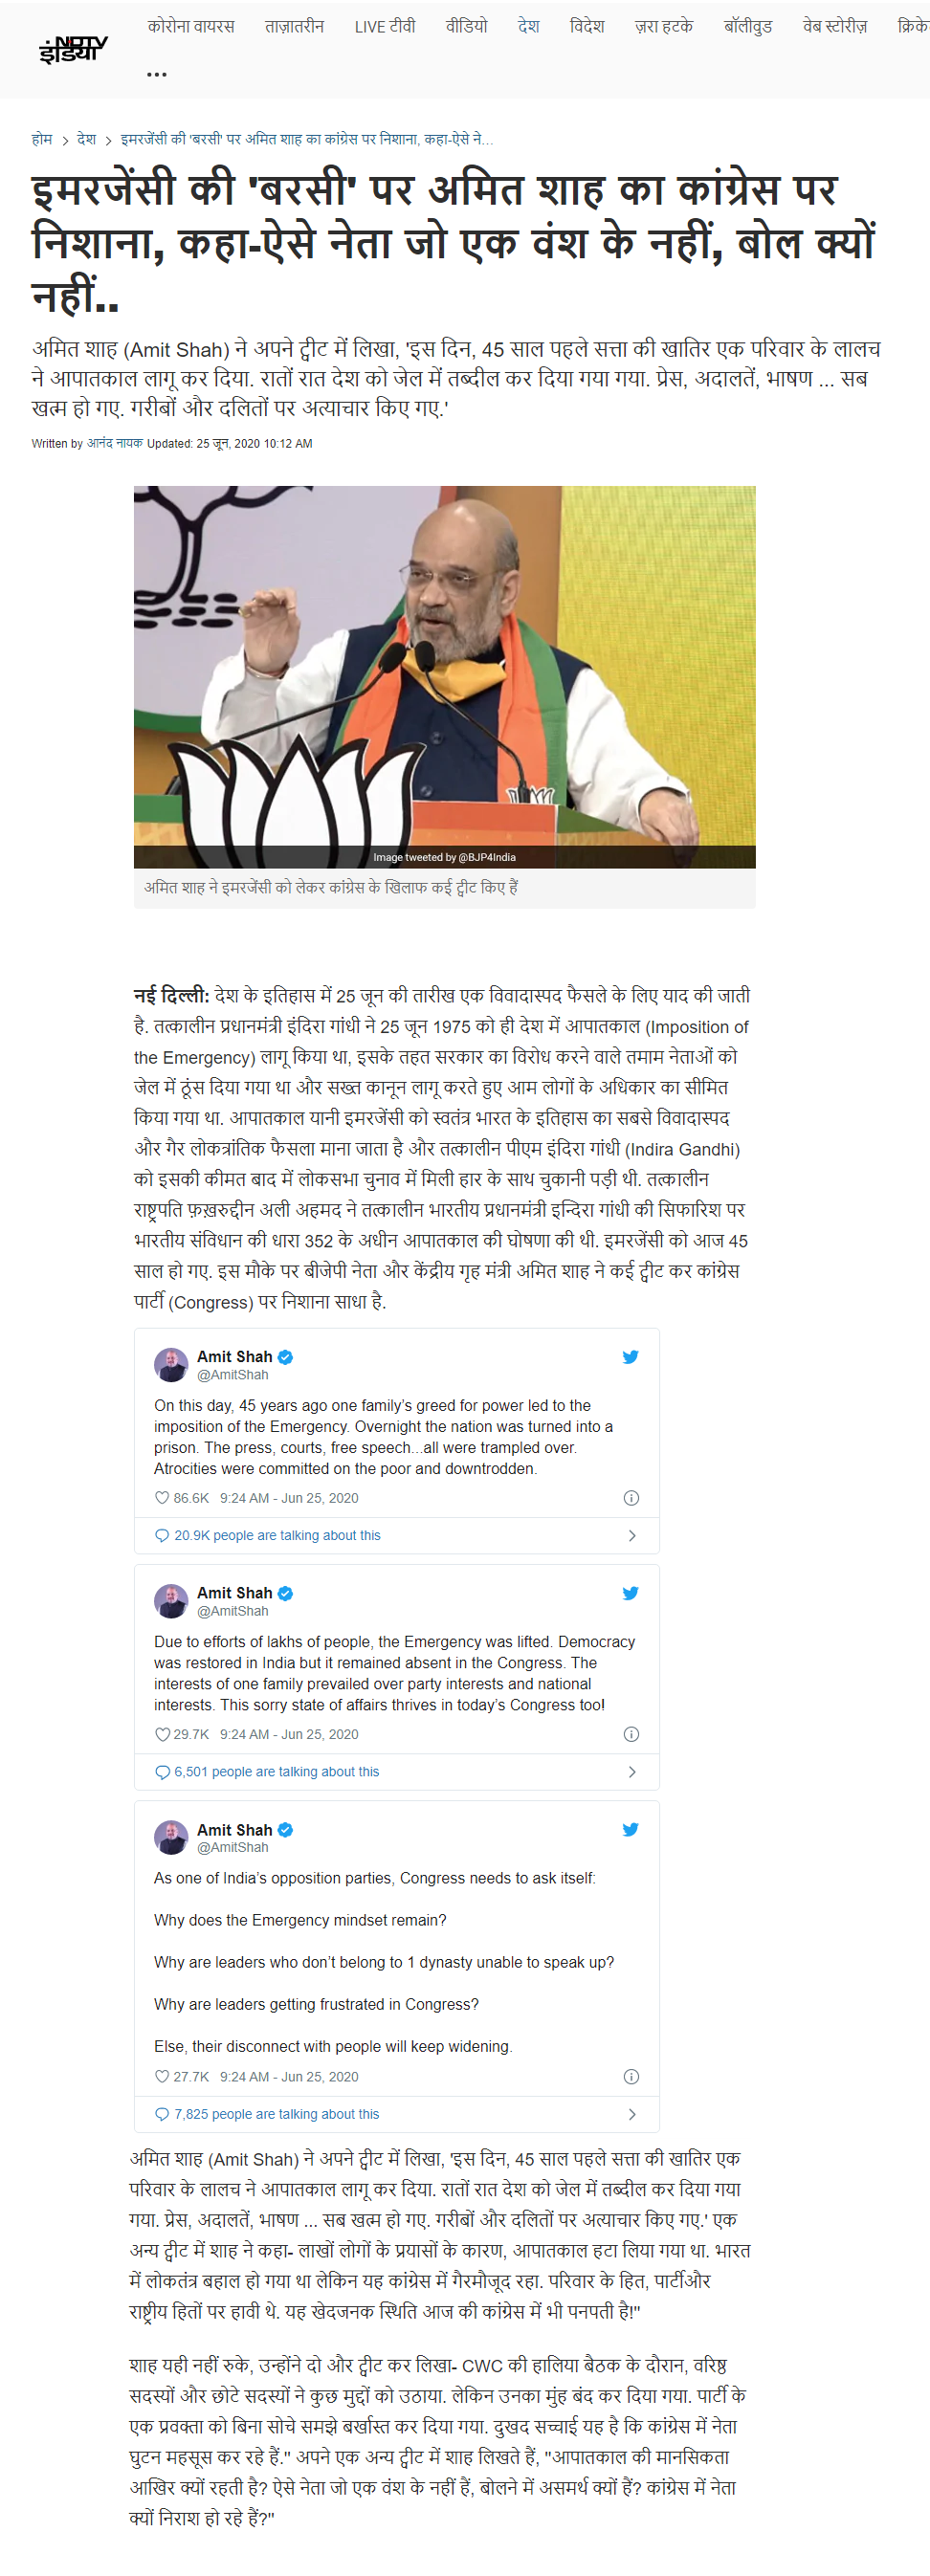Click Twitter bird icon on first tweet
The width and height of the screenshot is (930, 2576).
[x=630, y=1356]
